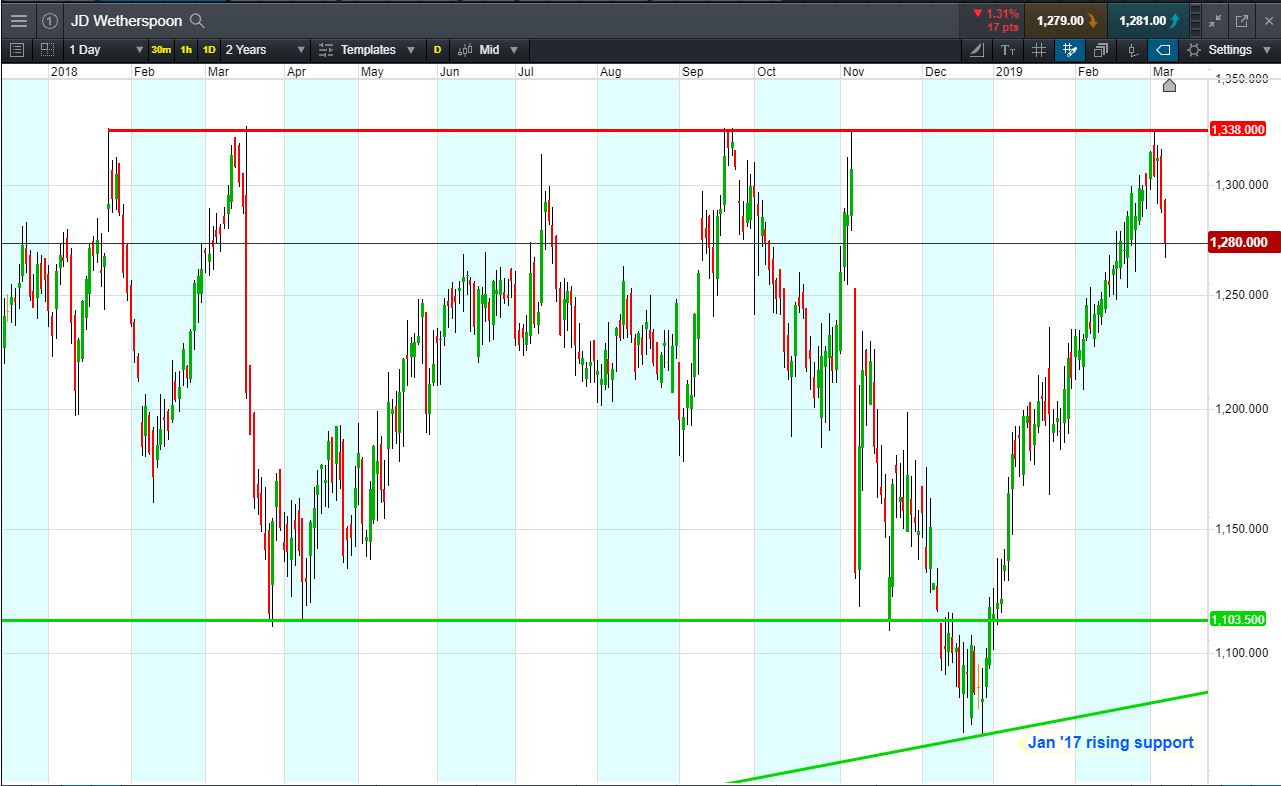Open the list panel icon under the menu
Screen dimensions: 1281x786
[x=17, y=50]
